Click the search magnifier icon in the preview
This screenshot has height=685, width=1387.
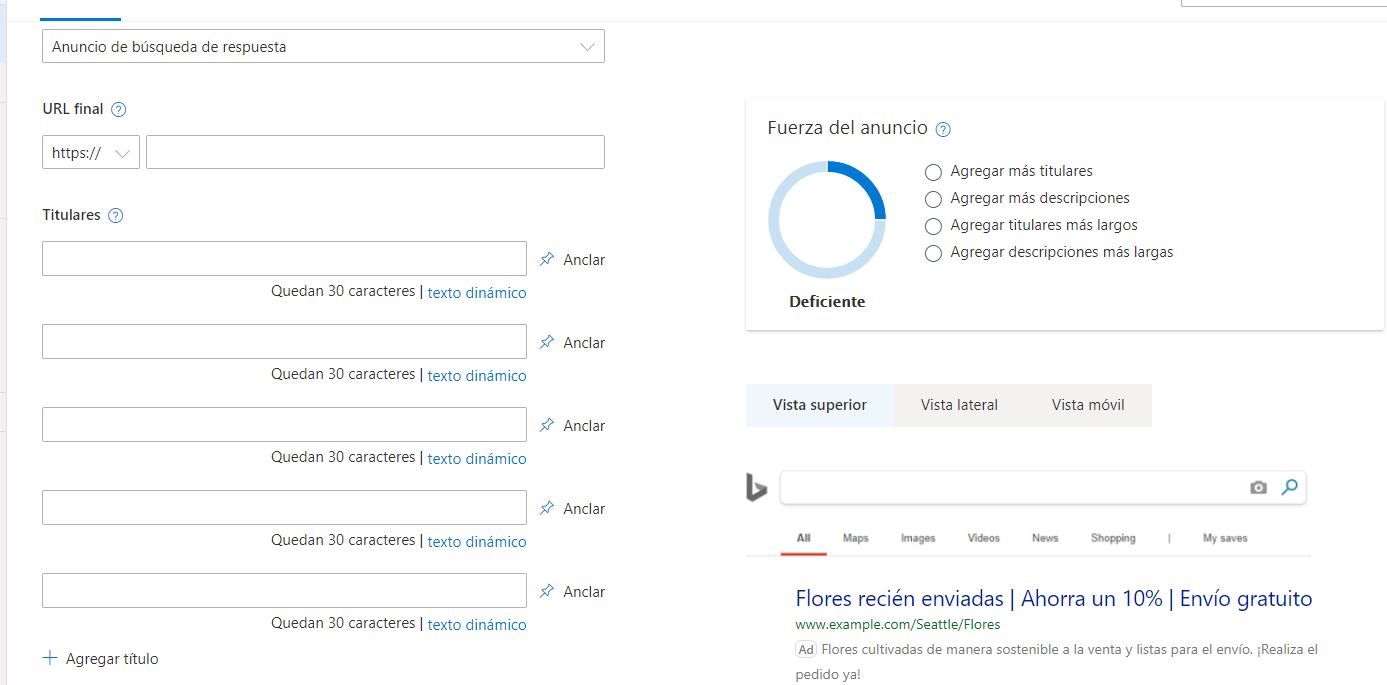1289,487
